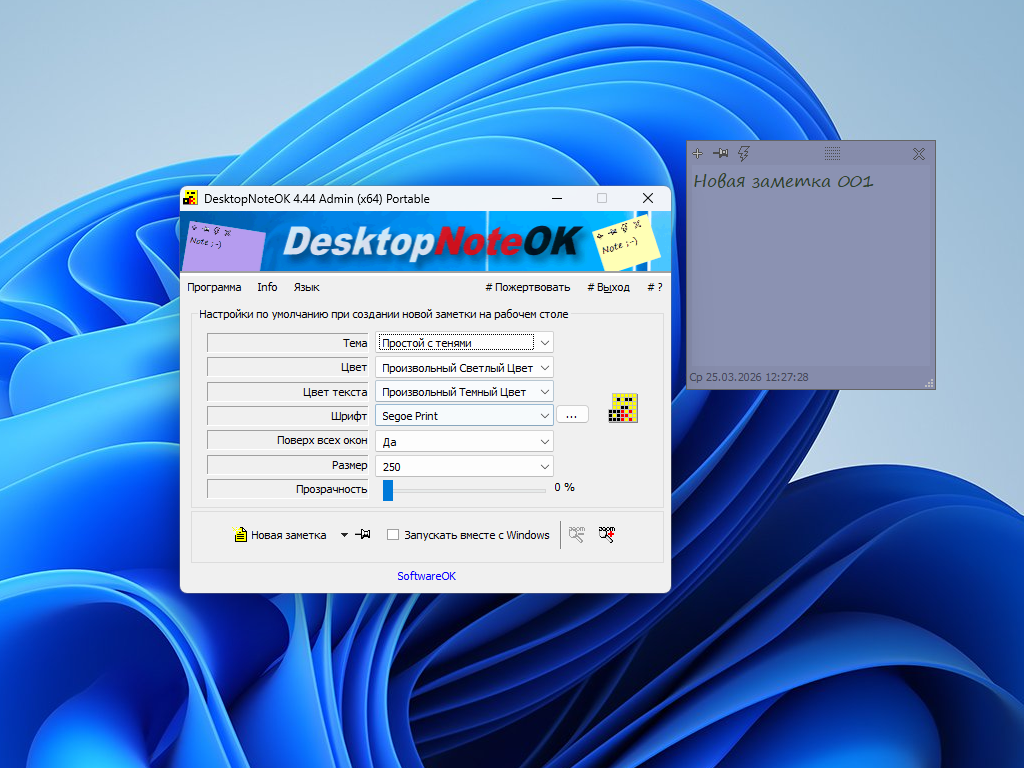Close the note with its X icon
This screenshot has width=1024, height=768.
tap(919, 153)
